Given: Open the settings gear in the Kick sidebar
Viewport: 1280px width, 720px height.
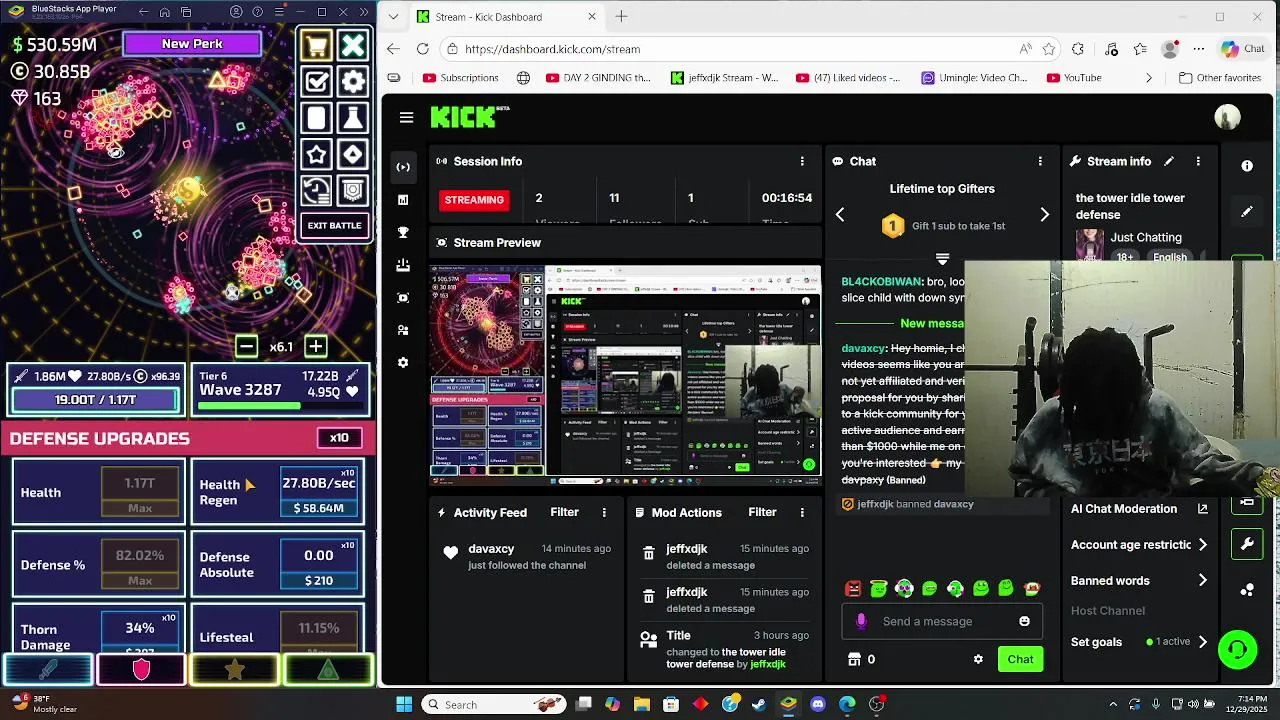Looking at the screenshot, I should 403,362.
